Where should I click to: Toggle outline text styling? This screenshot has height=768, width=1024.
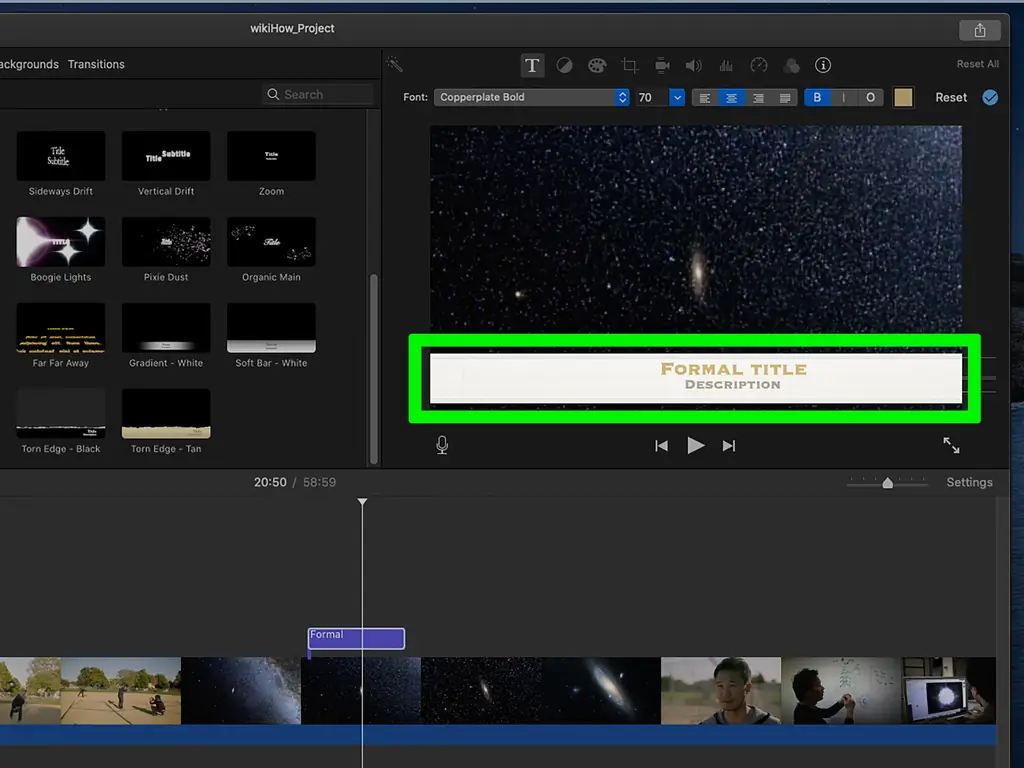coord(871,97)
